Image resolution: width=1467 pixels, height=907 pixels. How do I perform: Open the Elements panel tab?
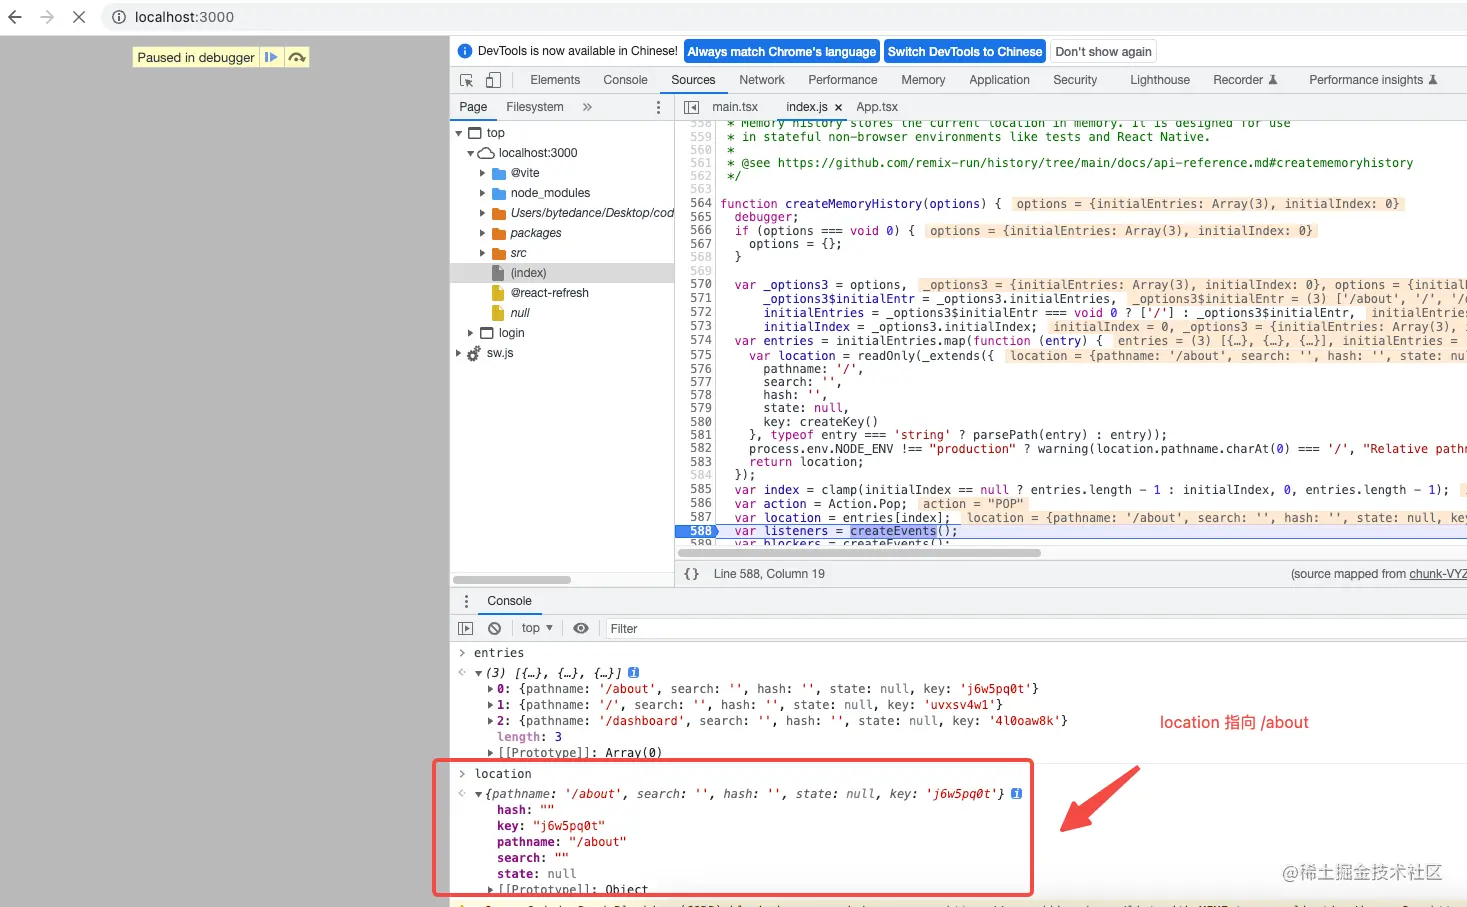tap(555, 80)
